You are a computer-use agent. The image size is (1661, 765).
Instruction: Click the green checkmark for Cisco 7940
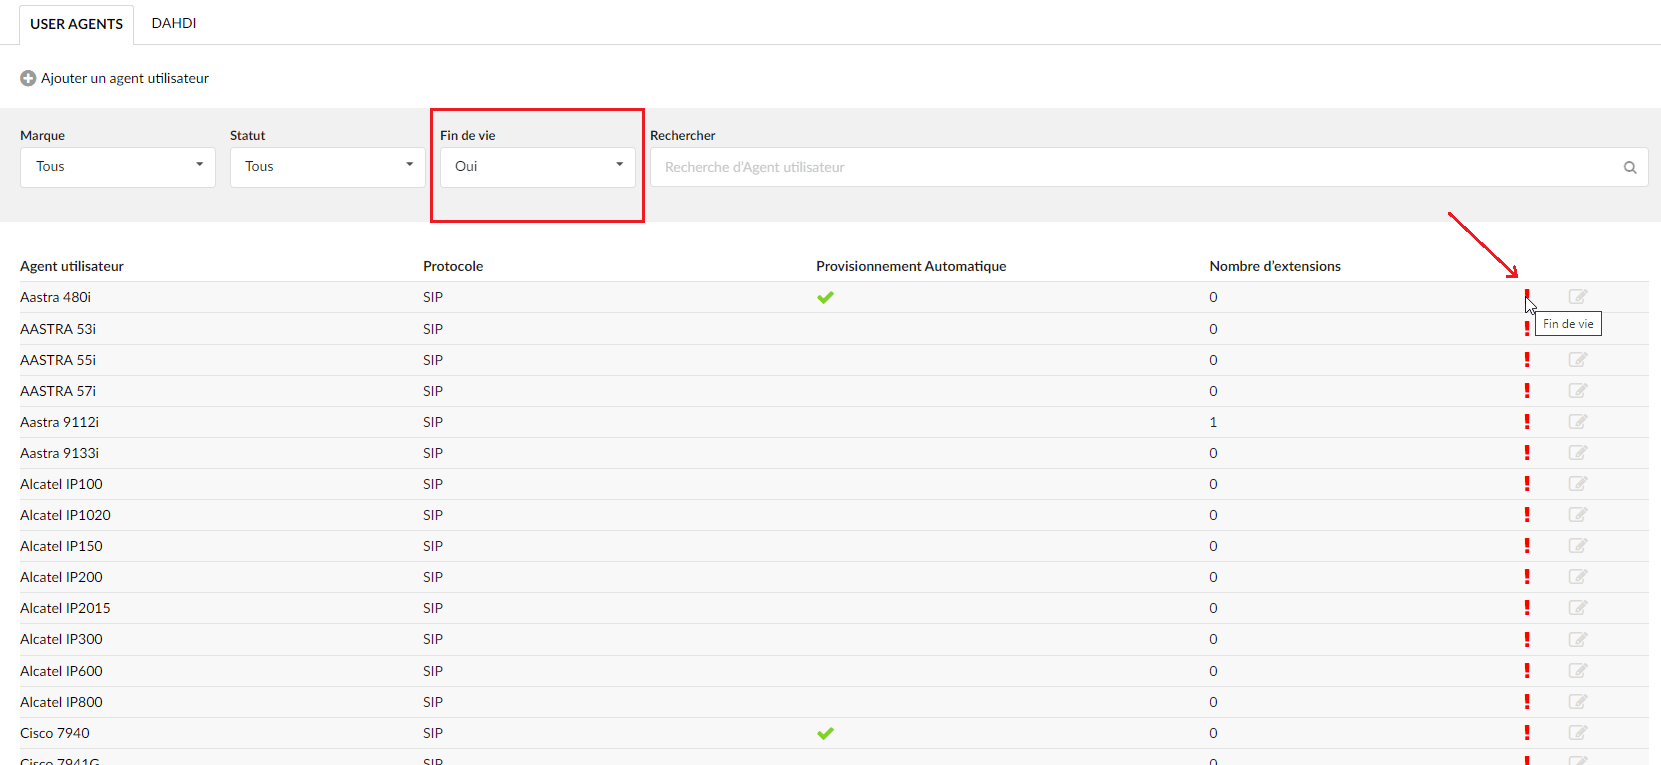point(825,733)
